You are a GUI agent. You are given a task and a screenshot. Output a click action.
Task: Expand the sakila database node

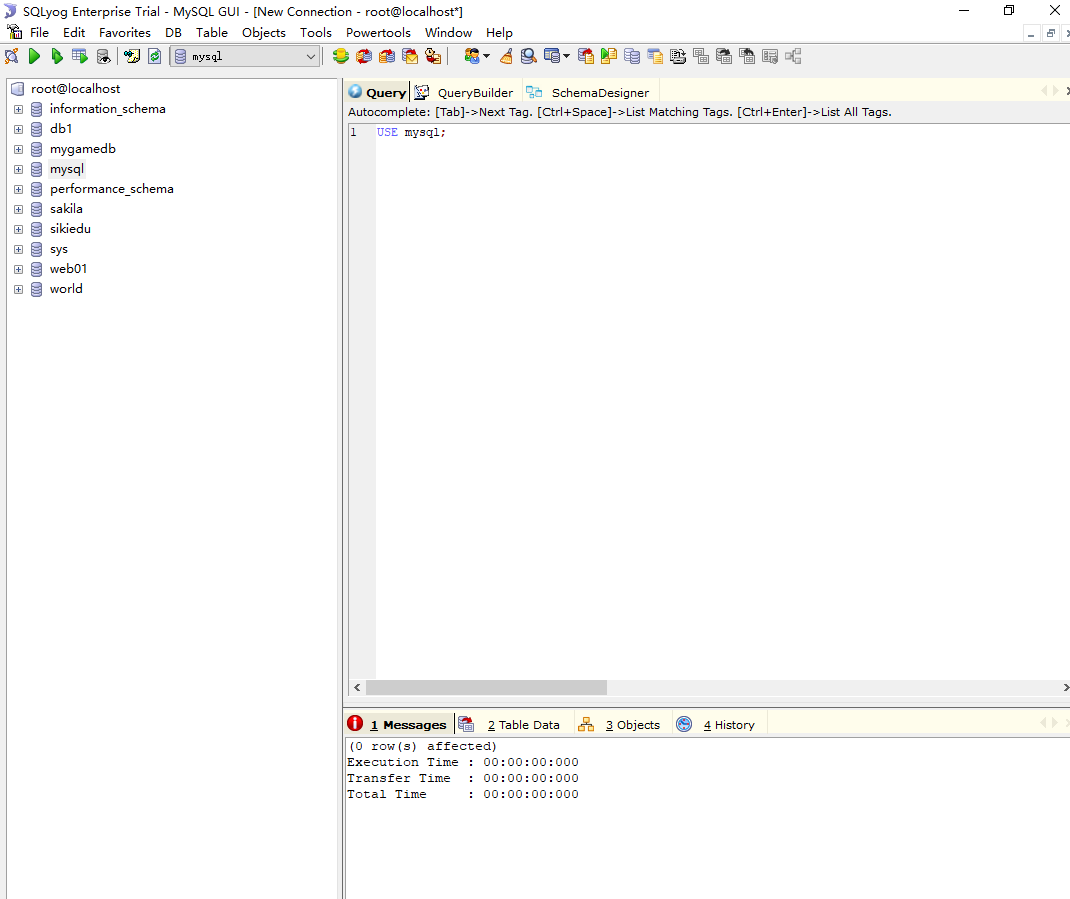coord(18,210)
